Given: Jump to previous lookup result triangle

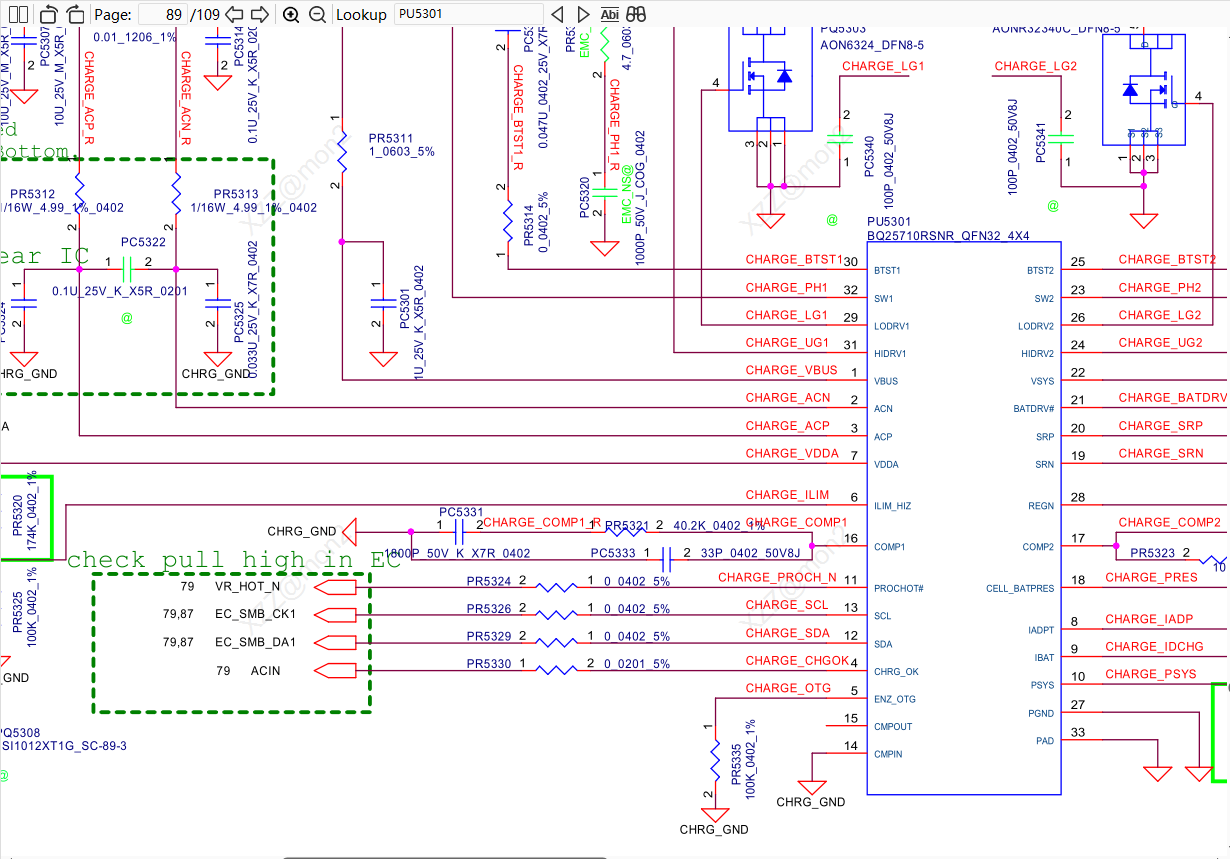Looking at the screenshot, I should [558, 14].
